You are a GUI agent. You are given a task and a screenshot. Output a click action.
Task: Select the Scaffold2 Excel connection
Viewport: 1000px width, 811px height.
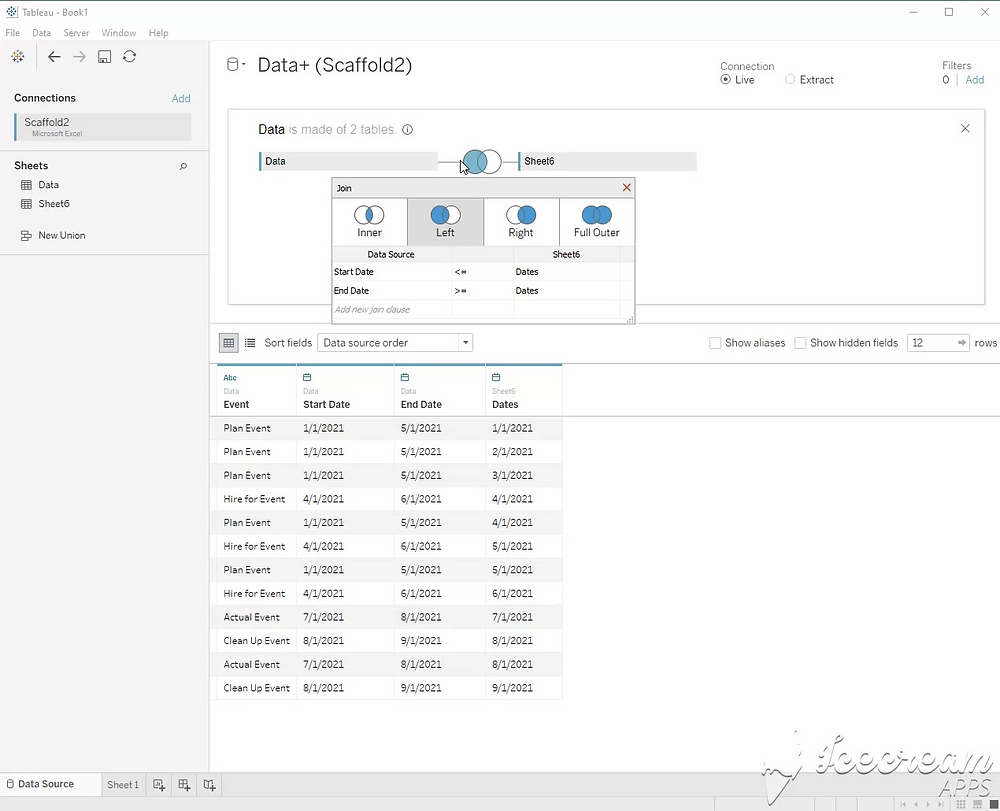point(103,127)
